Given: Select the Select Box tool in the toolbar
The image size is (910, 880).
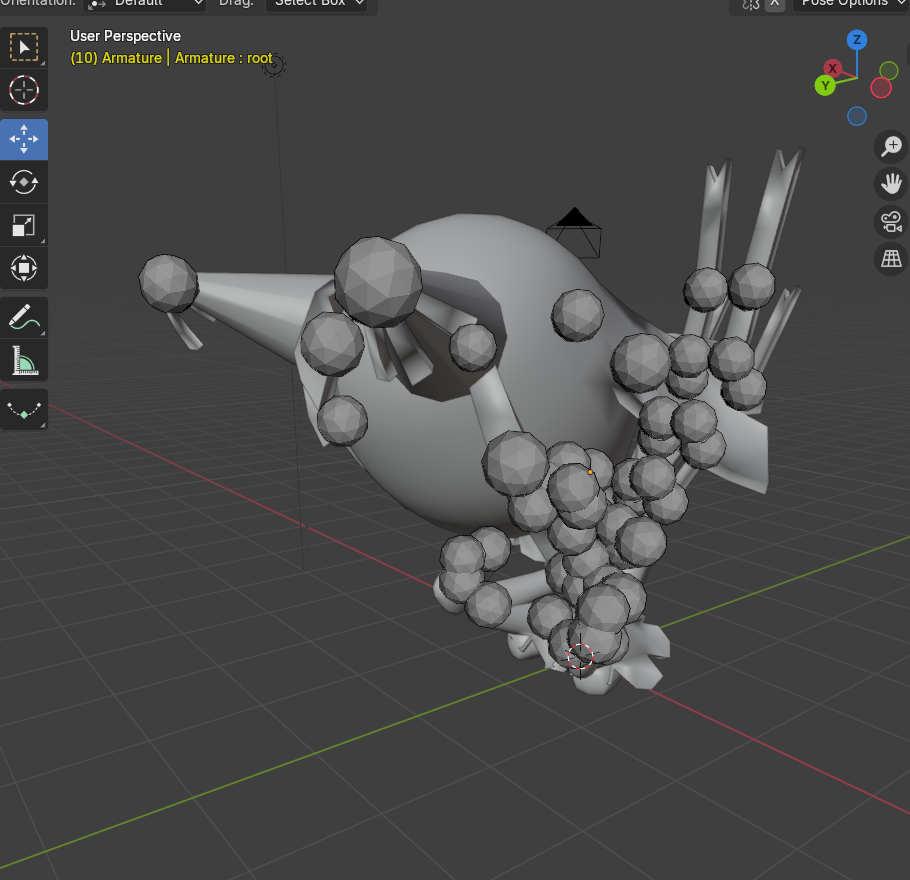Looking at the screenshot, I should pyautogui.click(x=24, y=48).
